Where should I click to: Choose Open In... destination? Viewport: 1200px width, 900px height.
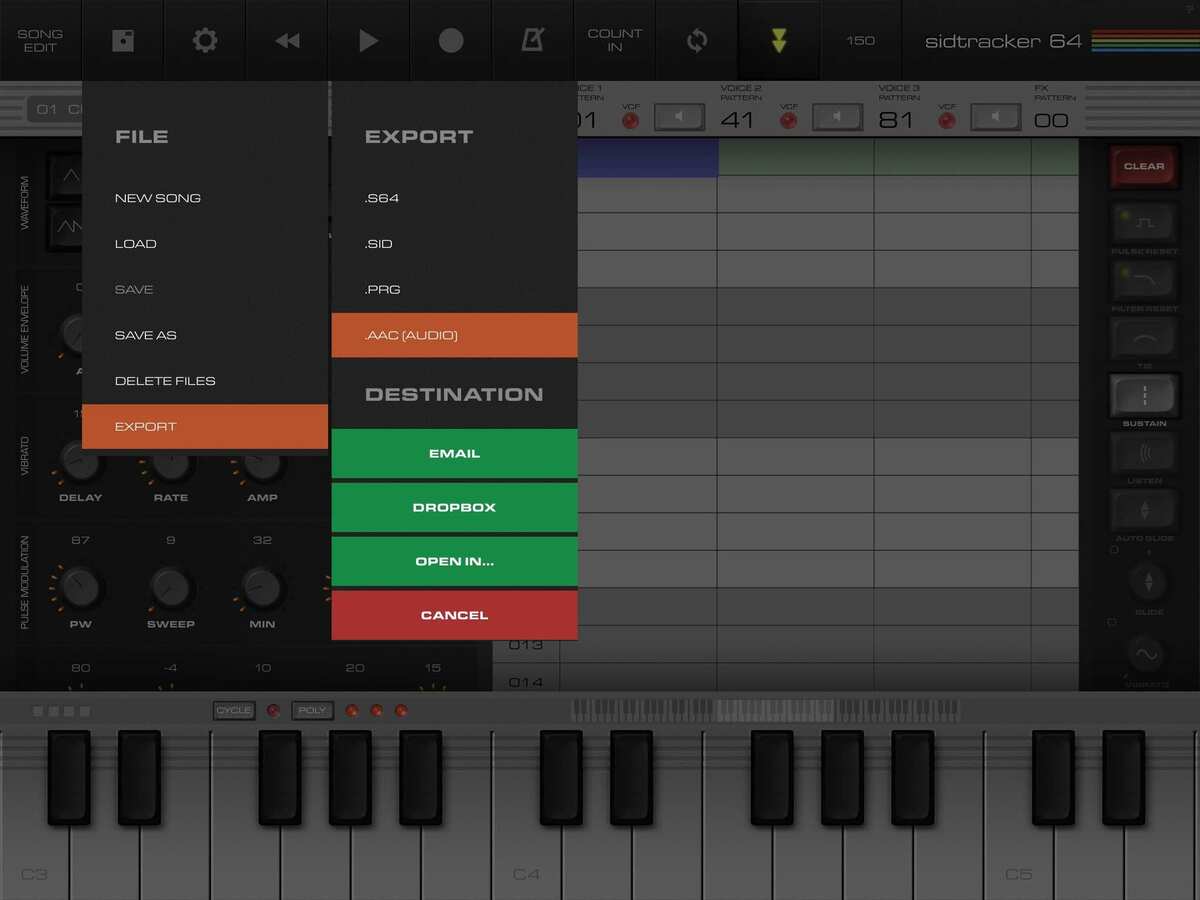[x=455, y=561]
